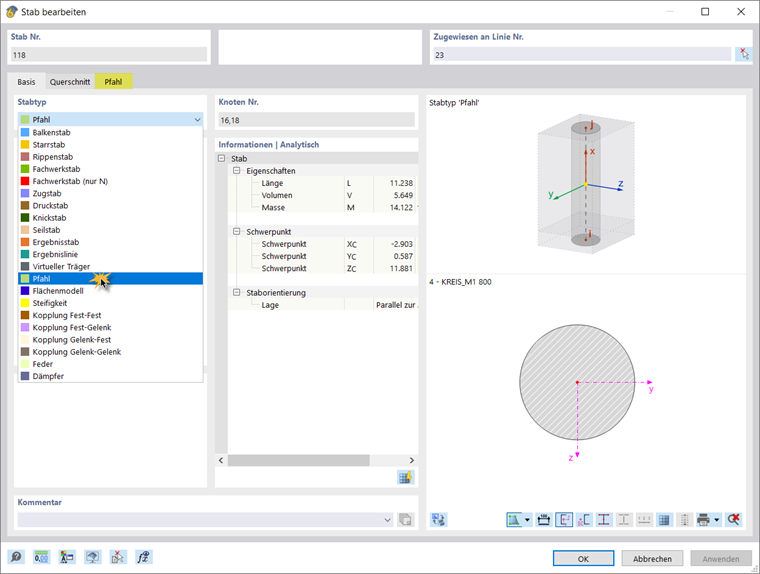The width and height of the screenshot is (760, 574).
Task: Choose Rippenstab in the dropdown list
Action: click(111, 157)
